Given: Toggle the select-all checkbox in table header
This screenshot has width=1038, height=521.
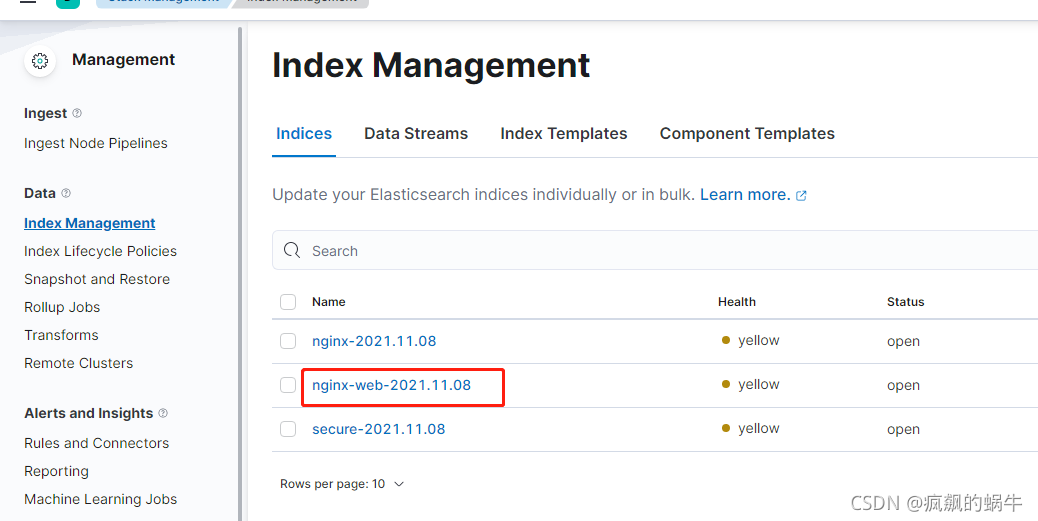Looking at the screenshot, I should pos(288,302).
